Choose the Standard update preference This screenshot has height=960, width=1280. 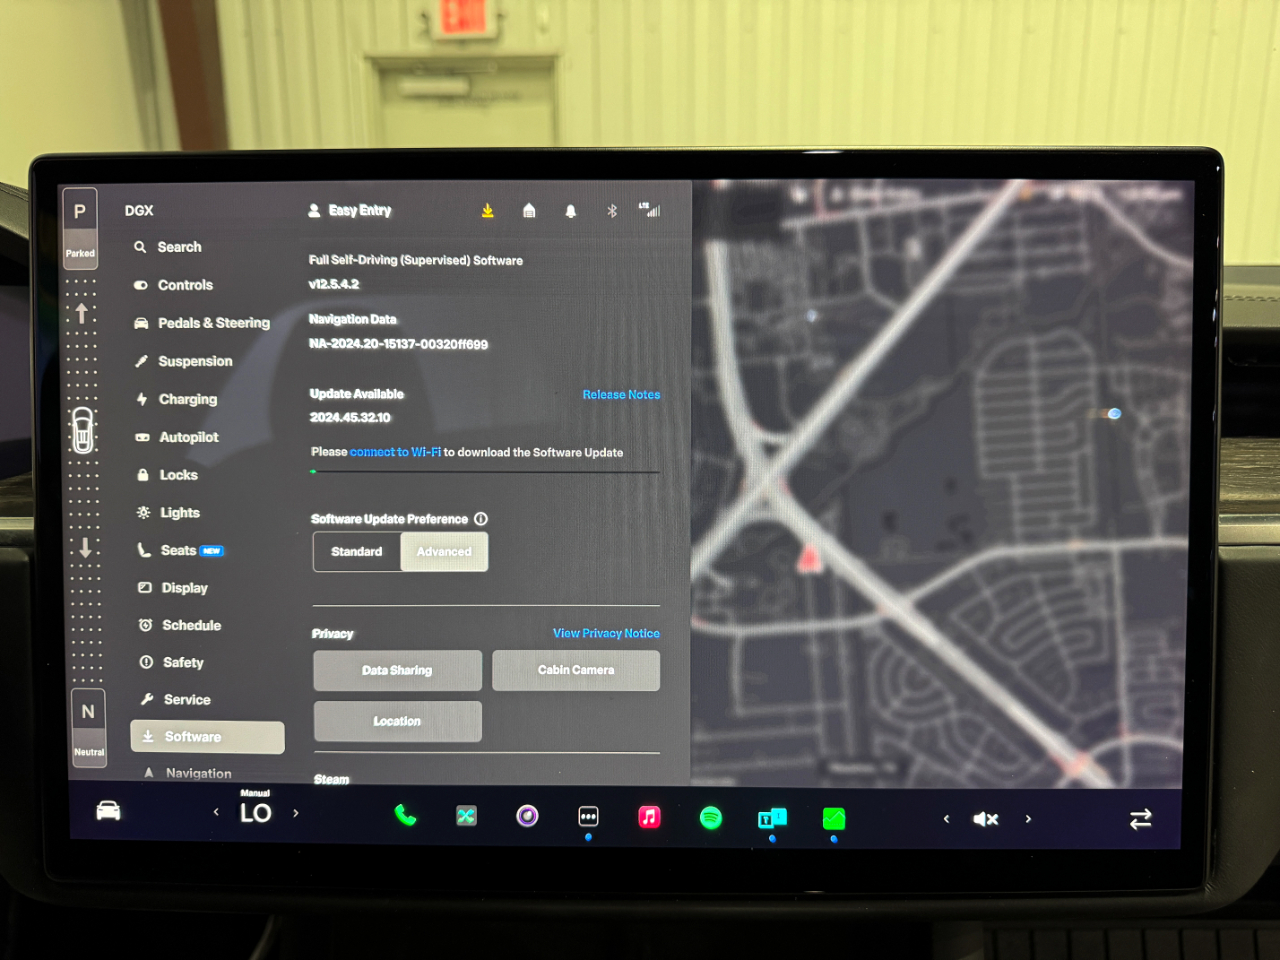coord(357,552)
